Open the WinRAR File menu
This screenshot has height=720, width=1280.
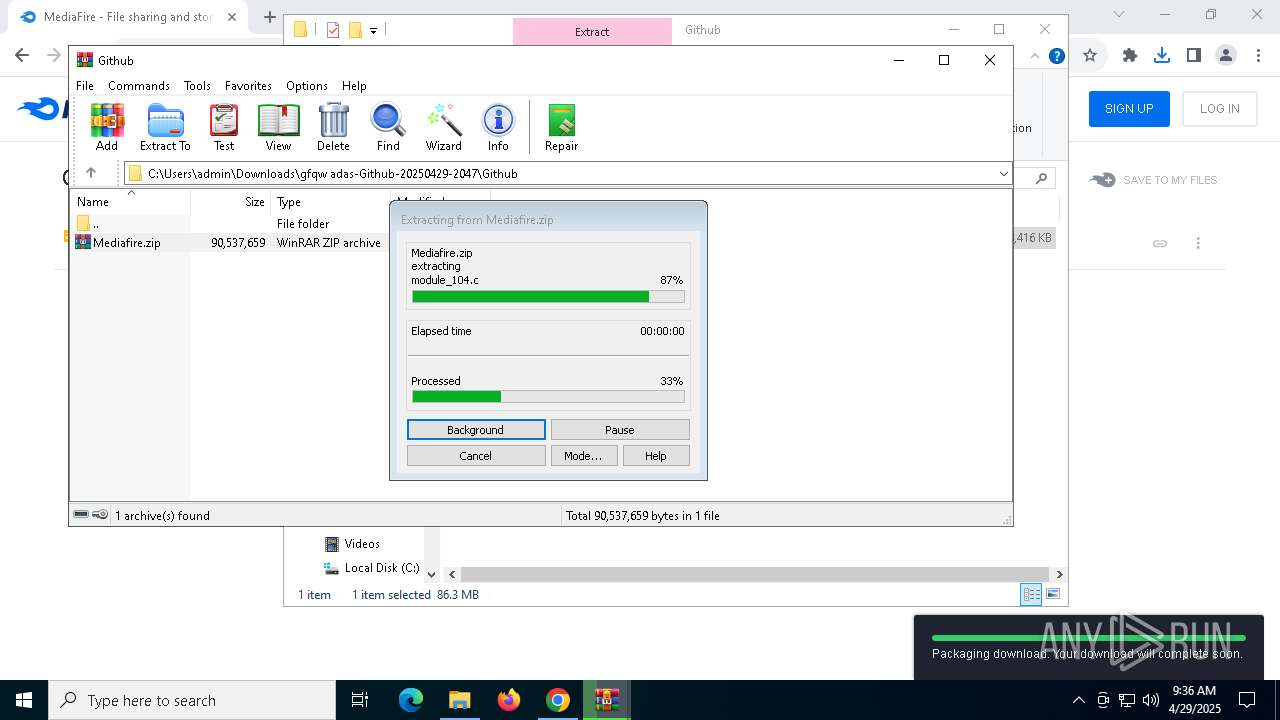point(85,86)
